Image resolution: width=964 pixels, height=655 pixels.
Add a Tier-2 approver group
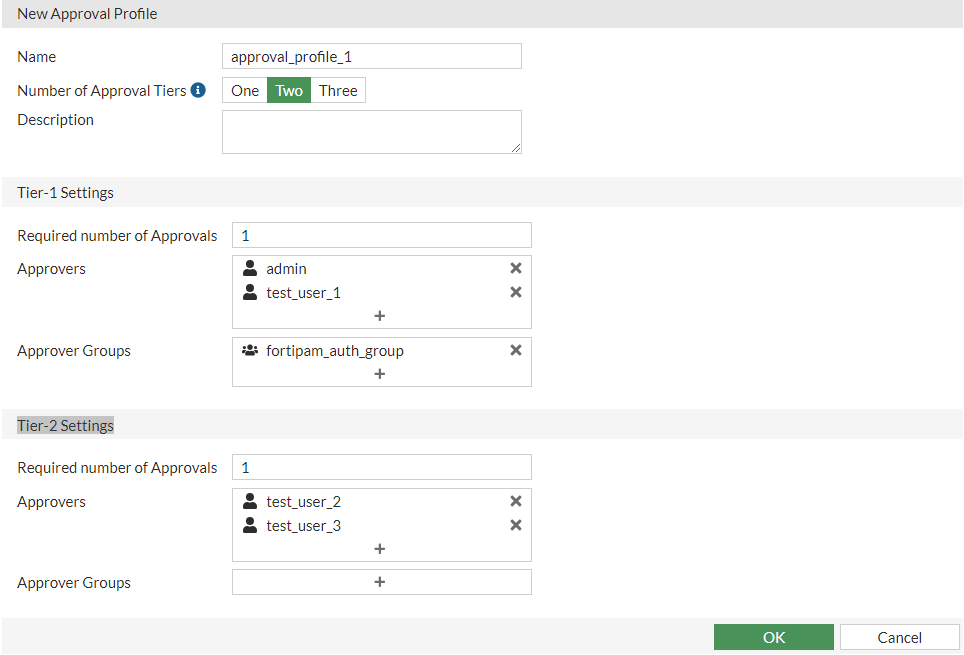380,582
